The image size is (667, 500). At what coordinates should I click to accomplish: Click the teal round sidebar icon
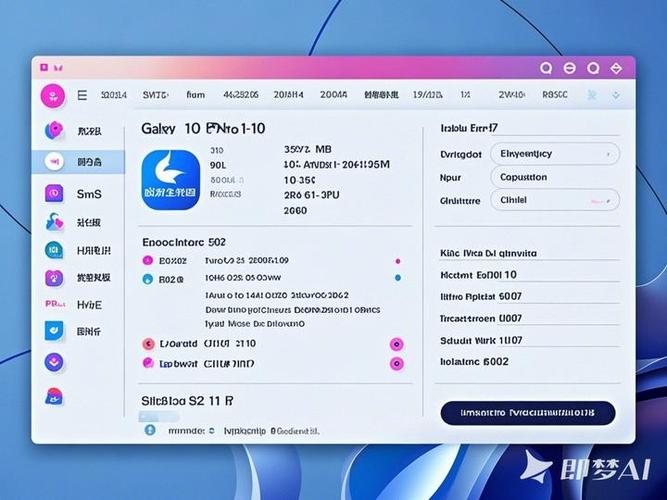pos(54,250)
